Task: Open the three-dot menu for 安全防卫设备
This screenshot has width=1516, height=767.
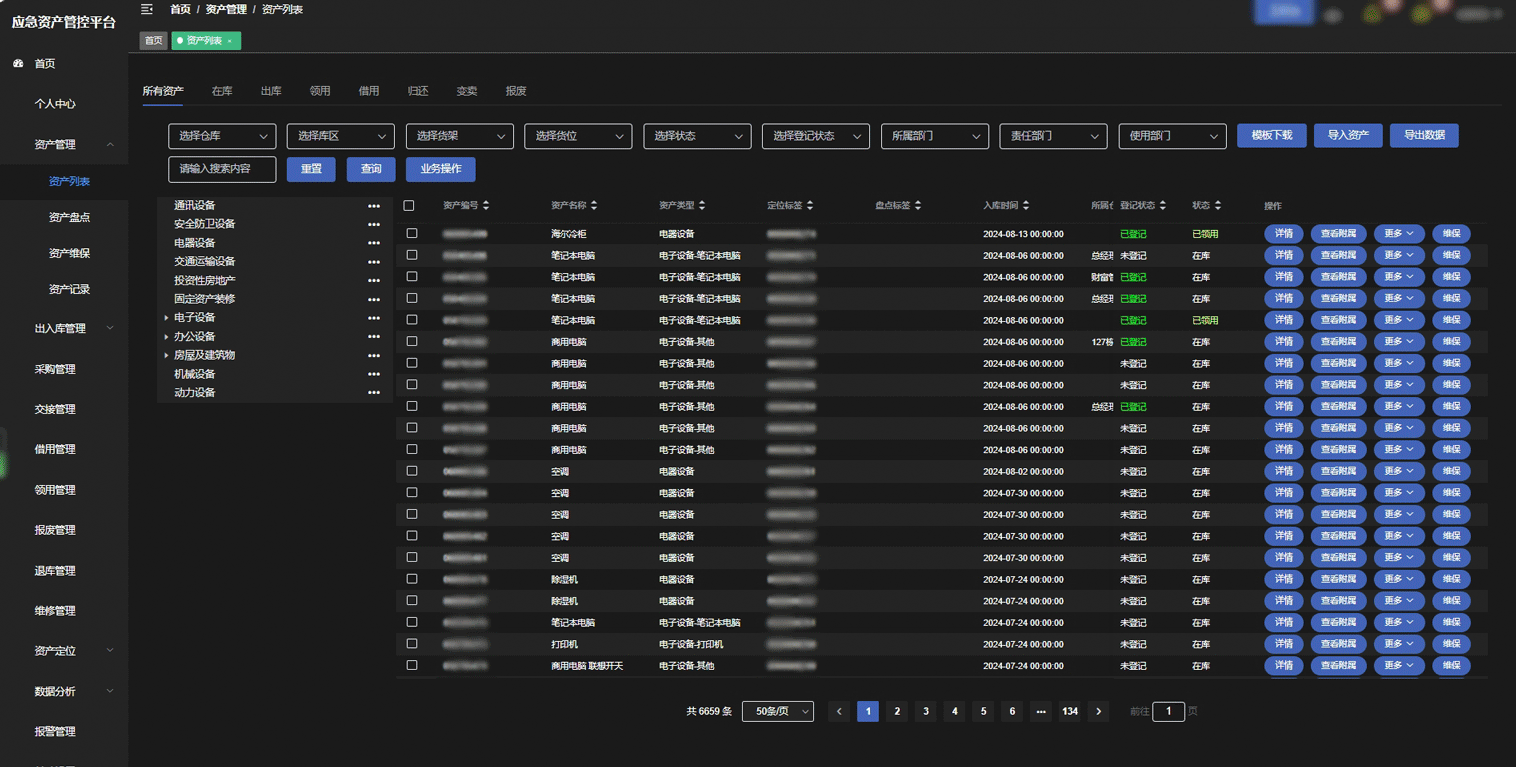Action: point(374,224)
